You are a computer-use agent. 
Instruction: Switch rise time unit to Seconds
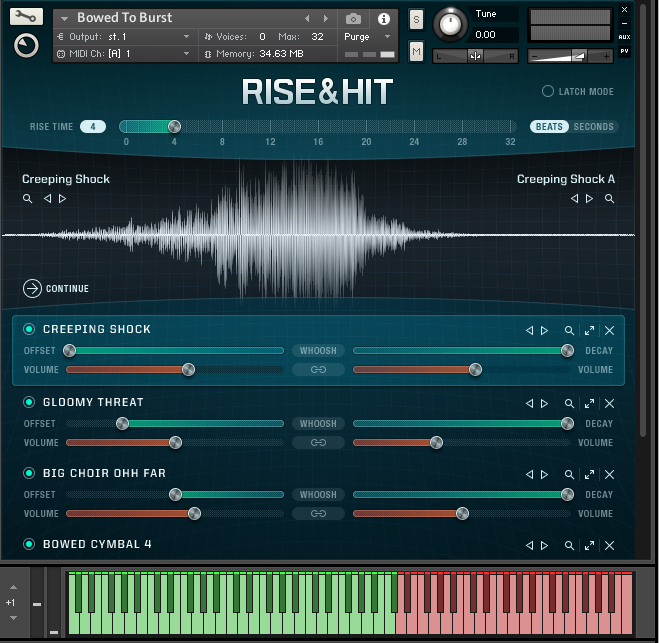(x=593, y=126)
